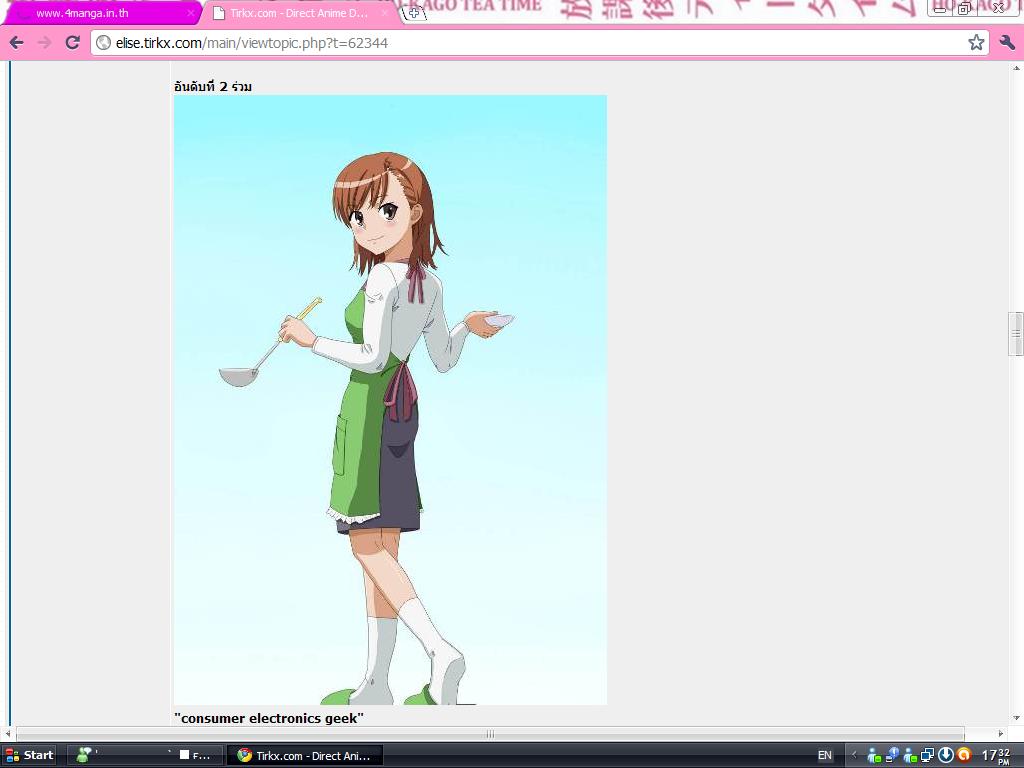Expand hidden system tray icons chevron

click(854, 756)
